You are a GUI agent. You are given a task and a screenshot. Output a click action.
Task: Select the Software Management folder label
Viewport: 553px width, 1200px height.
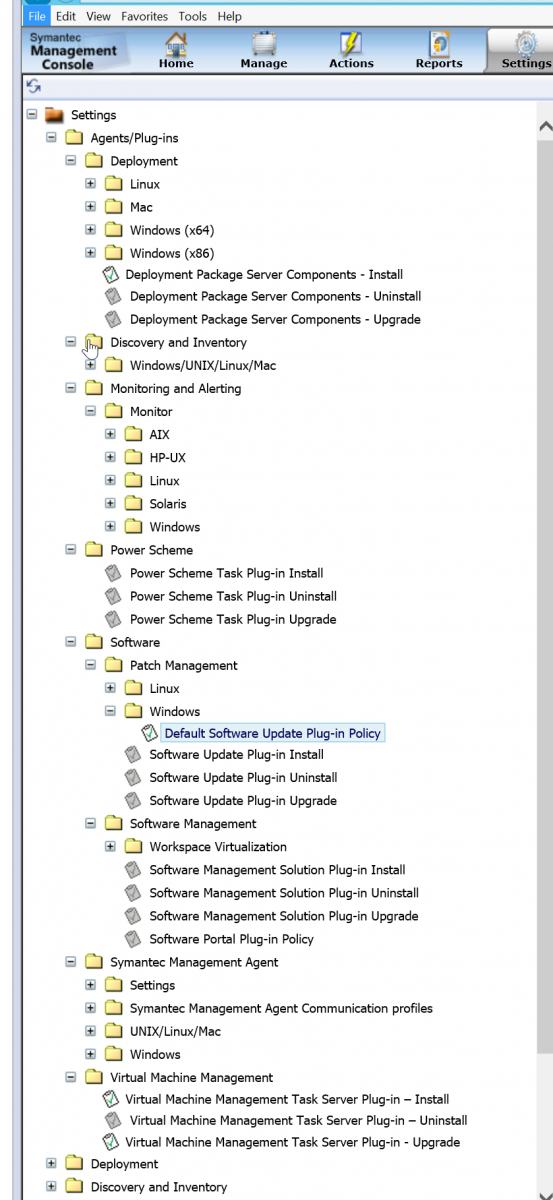pos(193,824)
